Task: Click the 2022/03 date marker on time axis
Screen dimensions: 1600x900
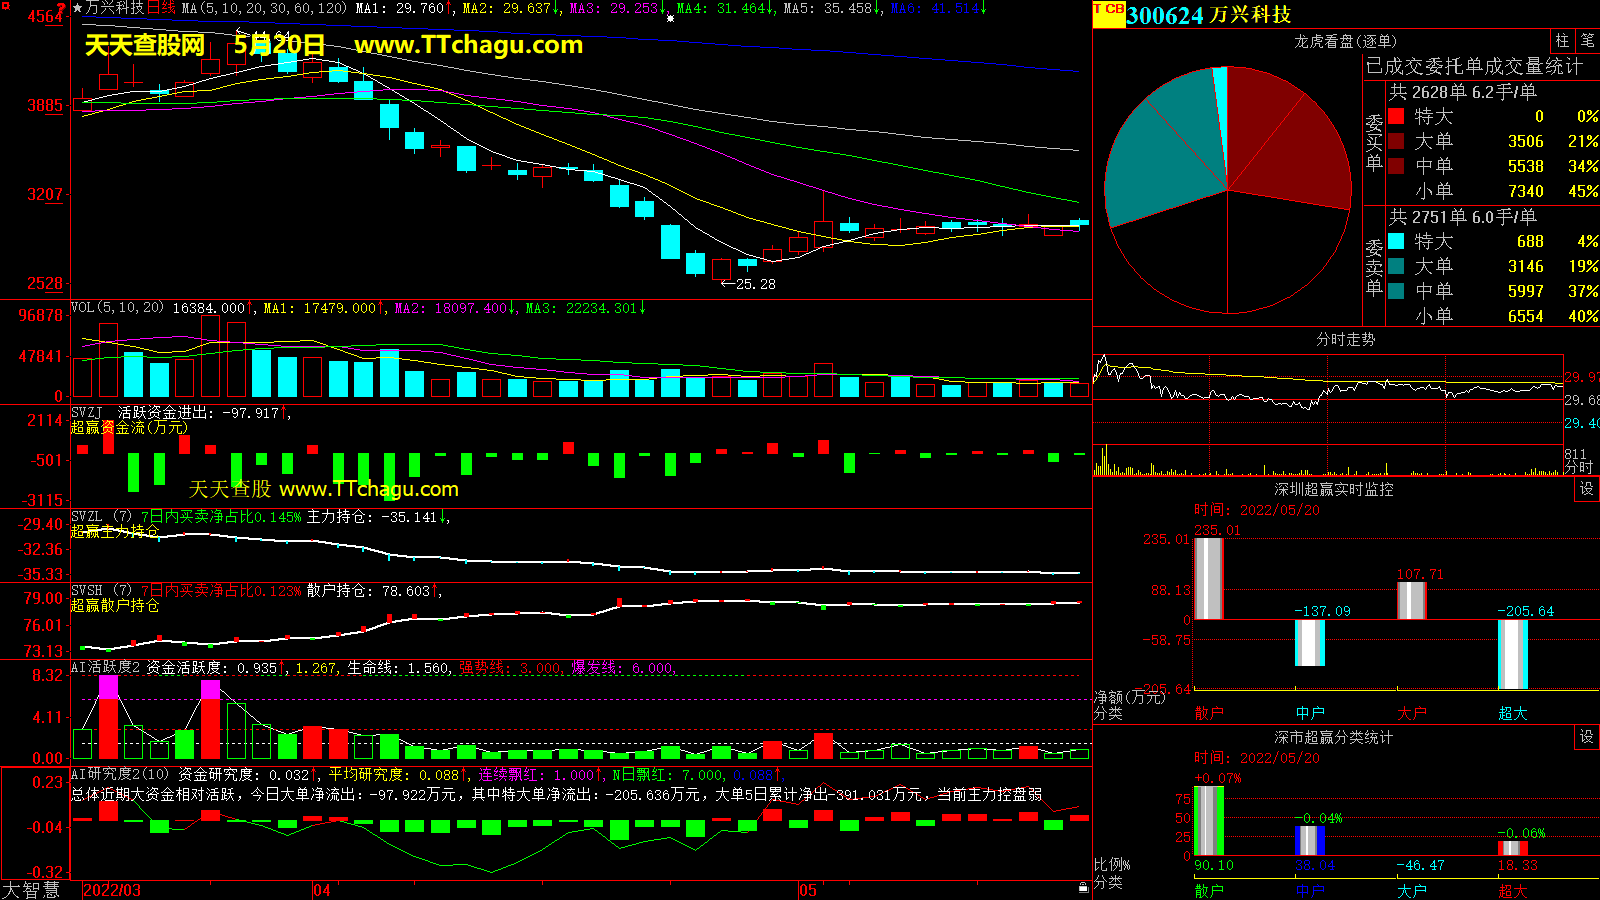Action: 111,890
